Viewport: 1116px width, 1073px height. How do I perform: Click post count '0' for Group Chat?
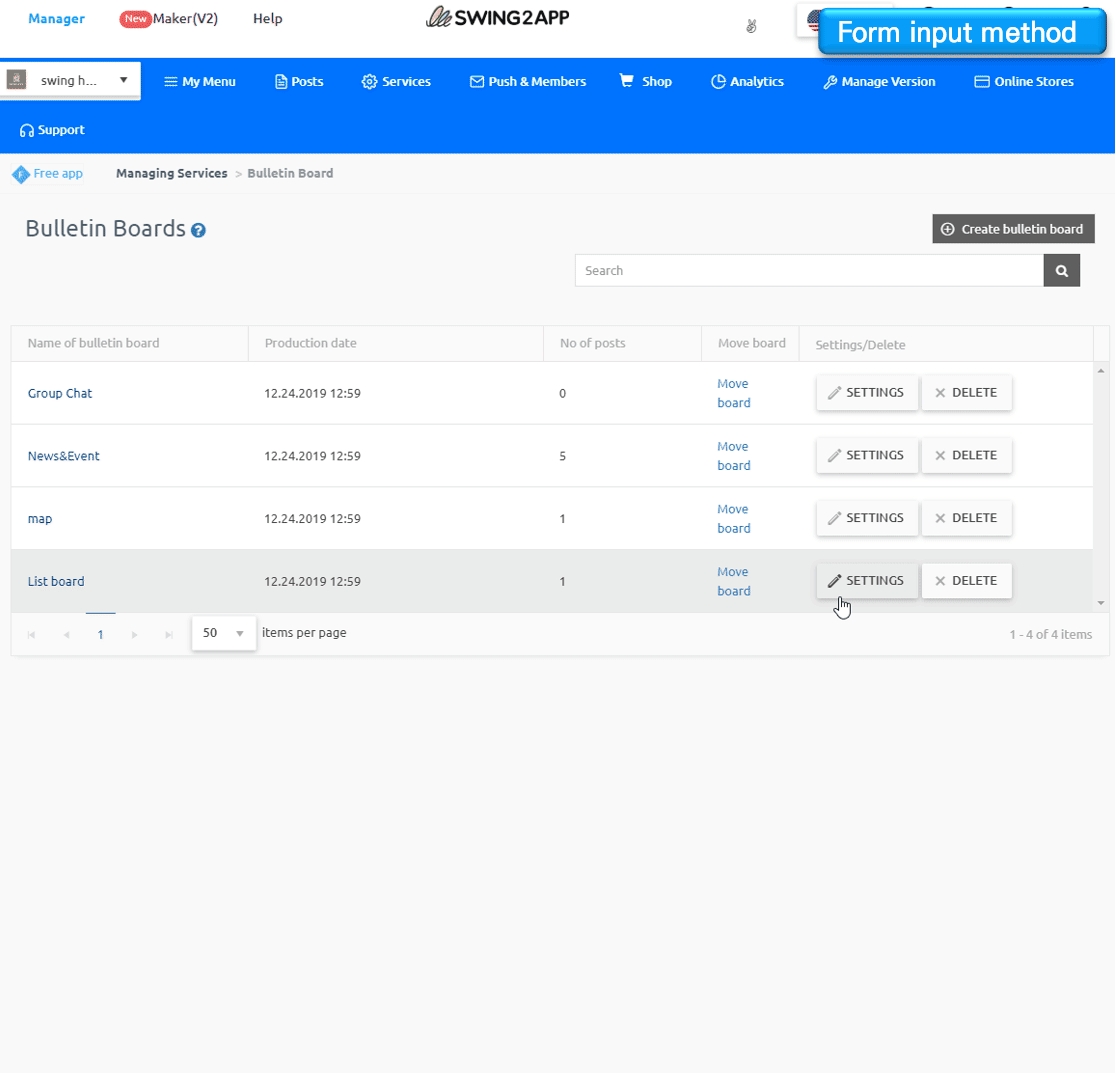(x=562, y=393)
